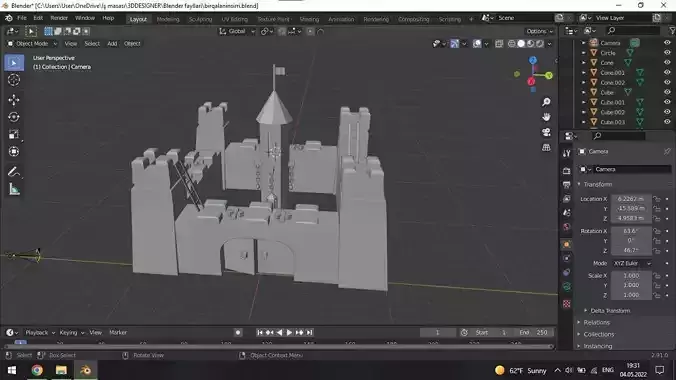Screen dimensions: 676x380
Task: Open the Texture properties tab
Action: coord(566,304)
